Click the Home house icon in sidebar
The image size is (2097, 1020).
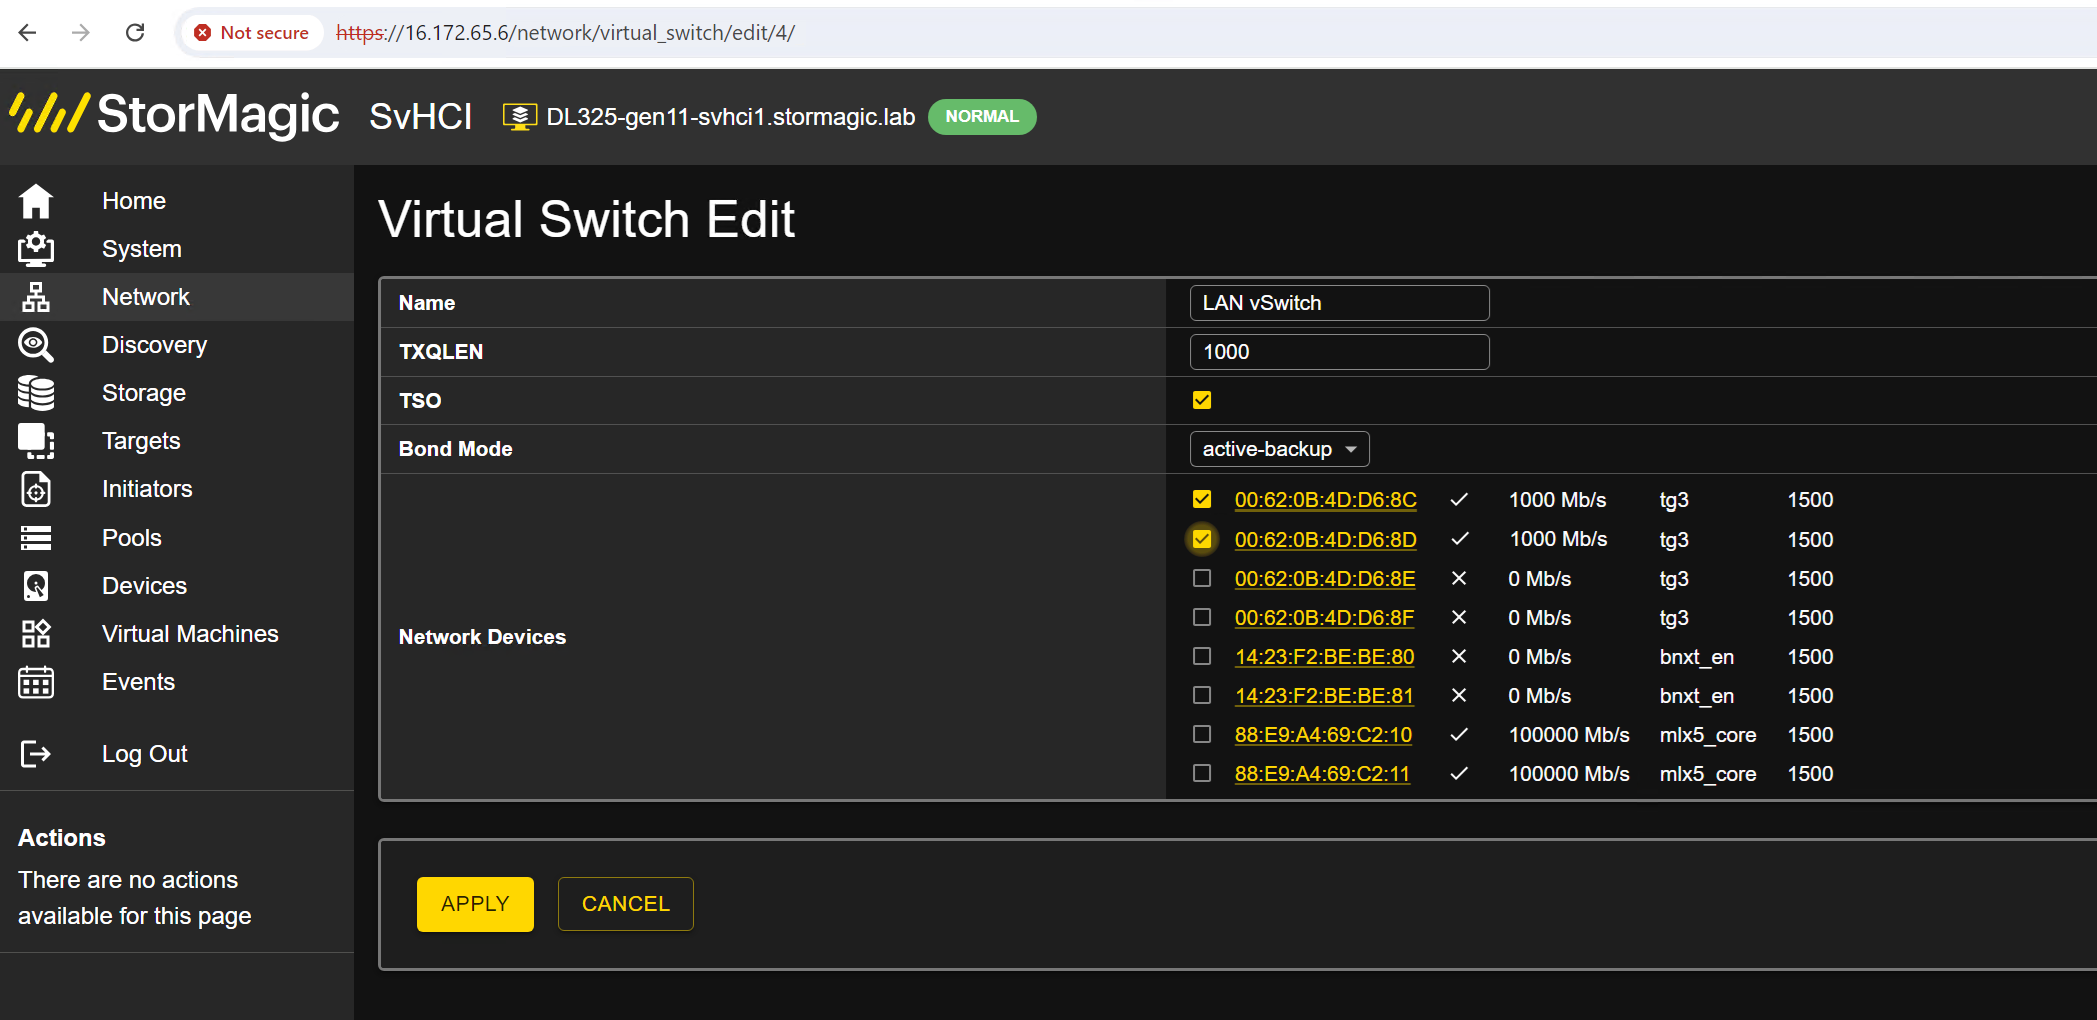pos(36,201)
